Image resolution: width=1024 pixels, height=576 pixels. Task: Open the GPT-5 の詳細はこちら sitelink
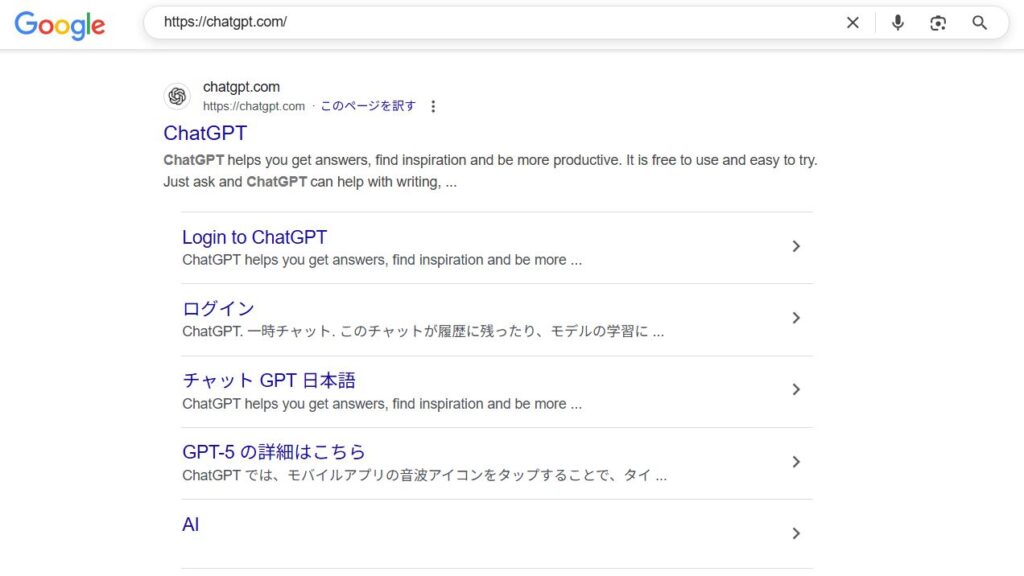click(x=274, y=452)
